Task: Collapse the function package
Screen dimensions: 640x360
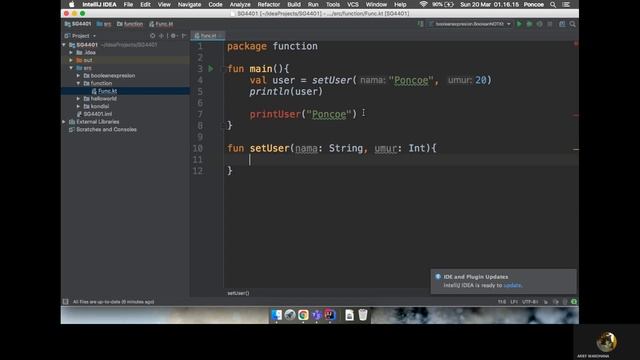Action: [x=78, y=83]
